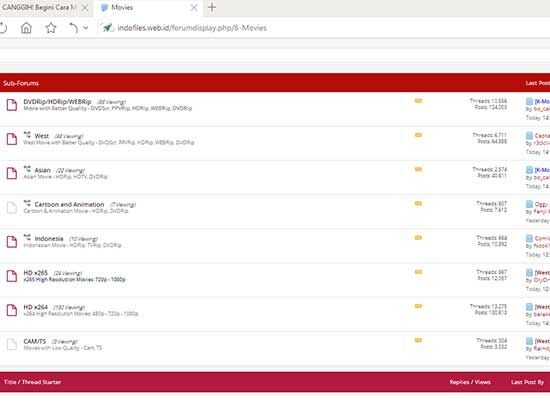
Task: Click the yellow feed icon in HD x265 row
Action: pos(418,272)
